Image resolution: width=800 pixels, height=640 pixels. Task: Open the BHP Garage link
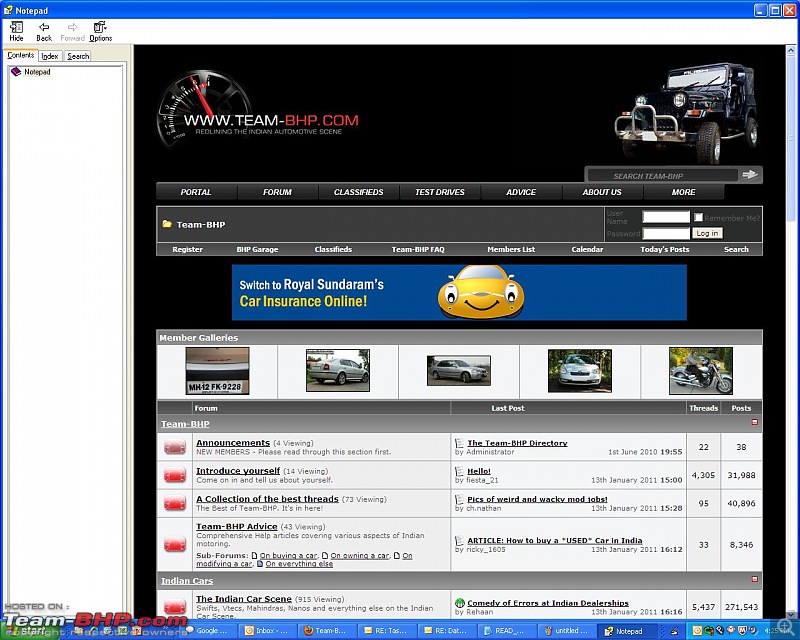pos(257,249)
